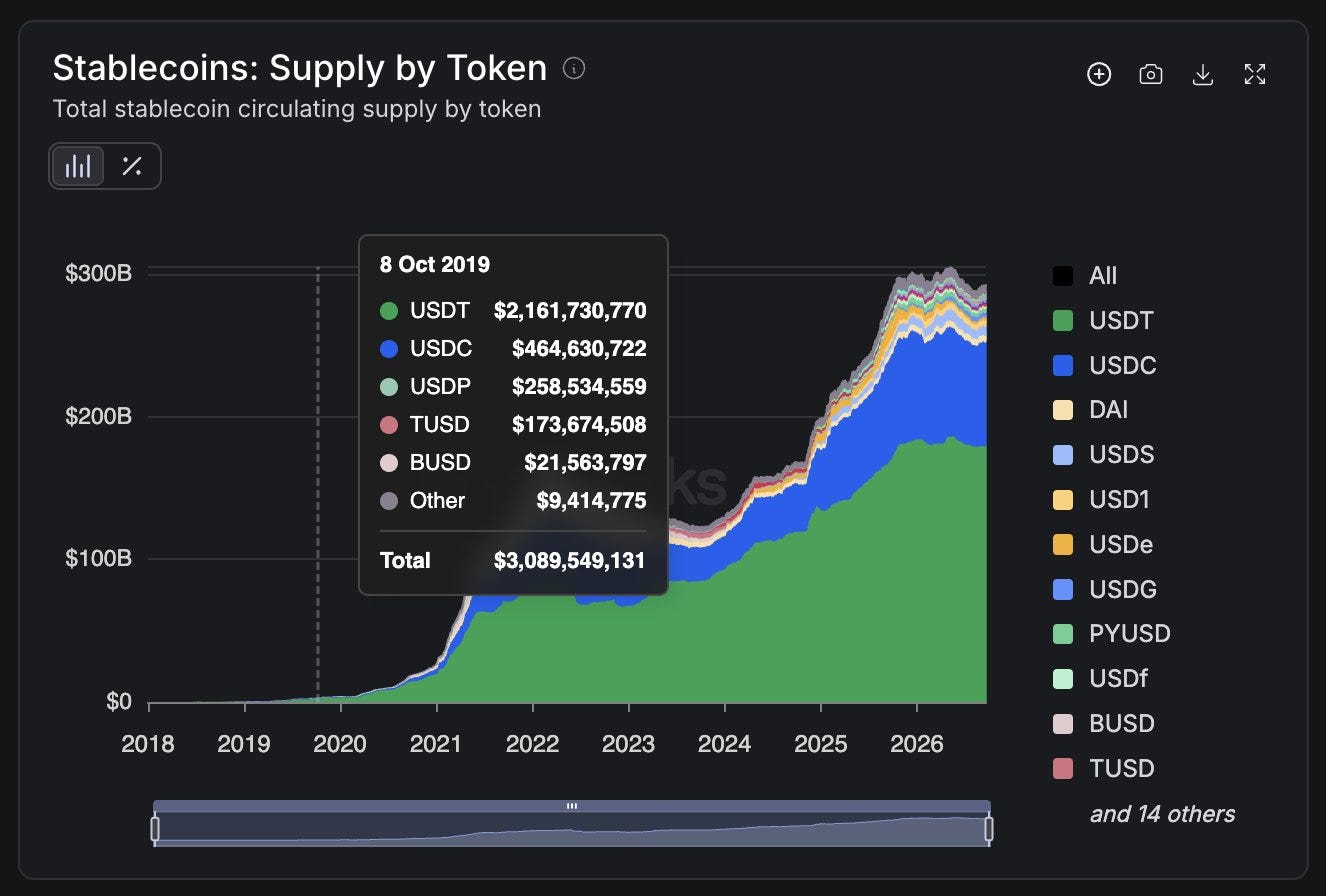Click the info icon beside the chart title

pos(574,68)
